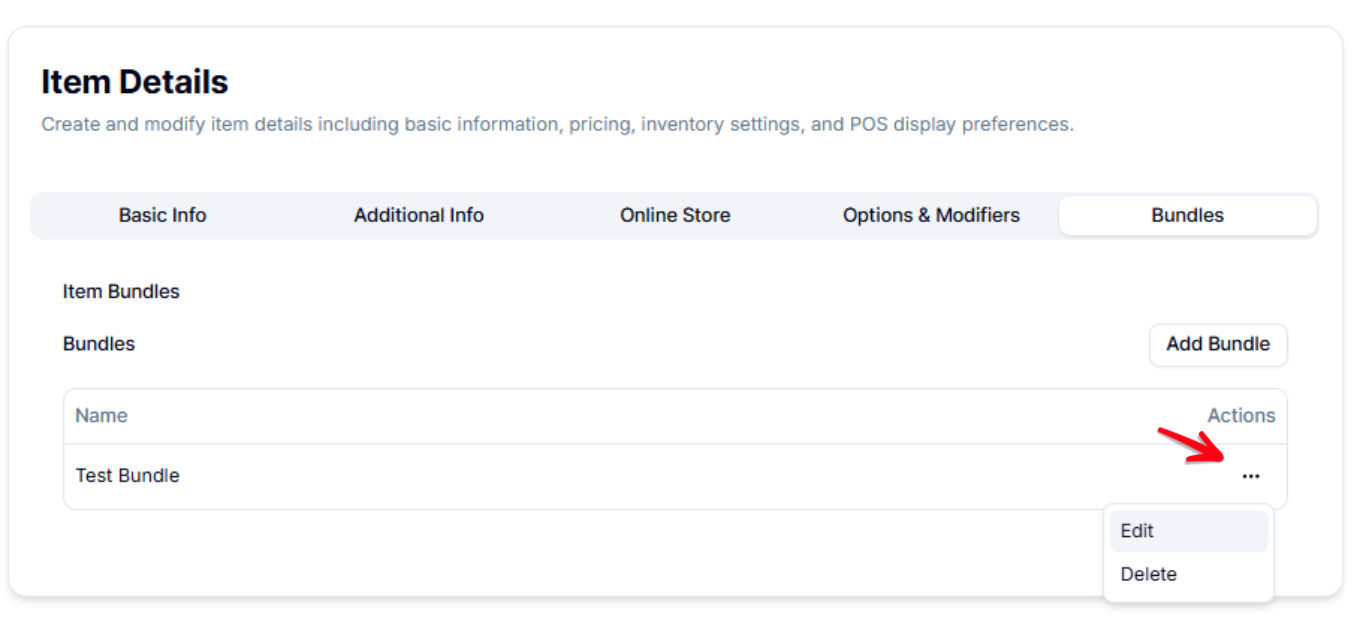Click the Actions column header
The width and height of the screenshot is (1366, 638).
(x=1241, y=416)
